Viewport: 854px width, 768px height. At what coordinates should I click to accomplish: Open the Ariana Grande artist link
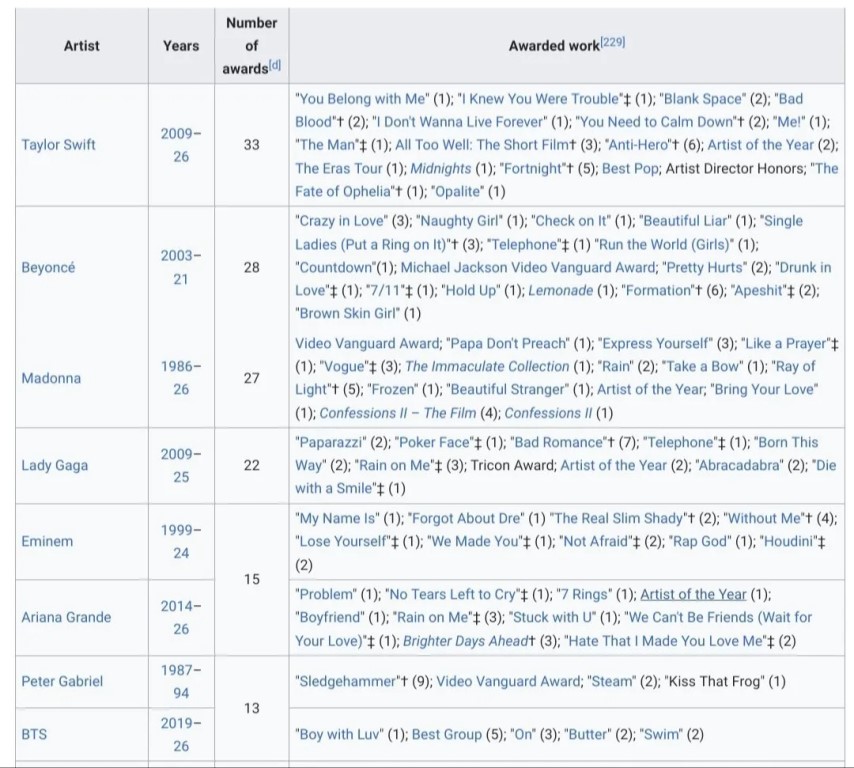pyautogui.click(x=66, y=617)
